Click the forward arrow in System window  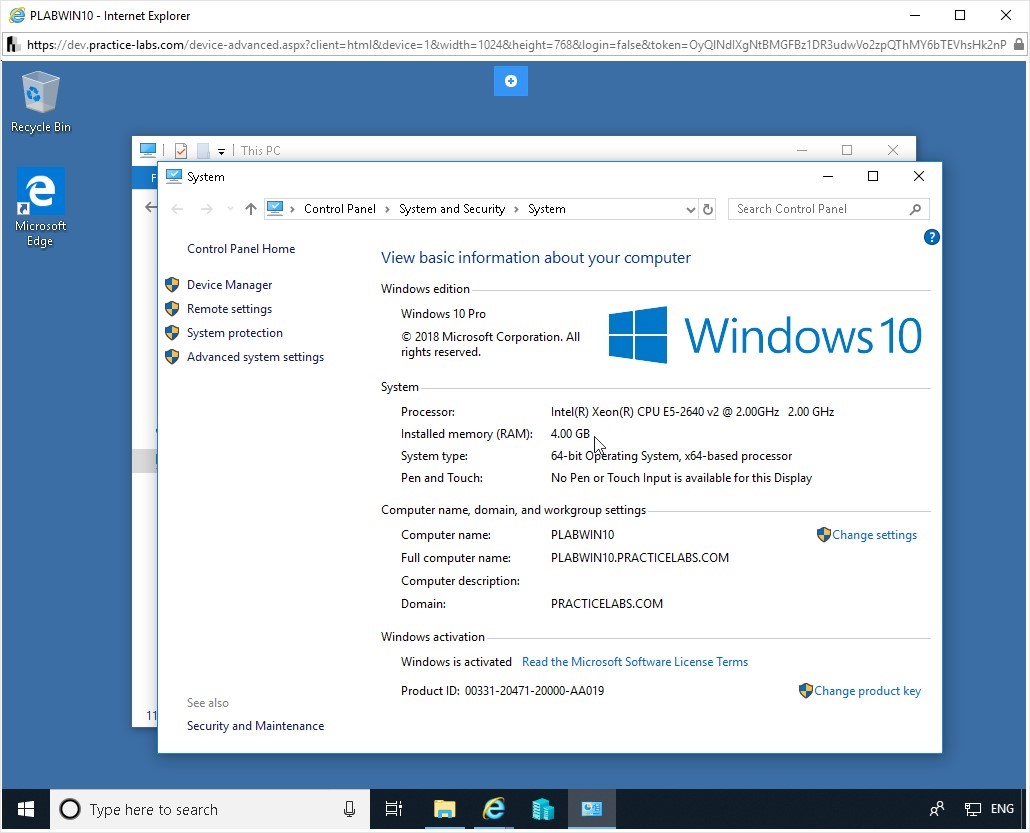tap(206, 209)
